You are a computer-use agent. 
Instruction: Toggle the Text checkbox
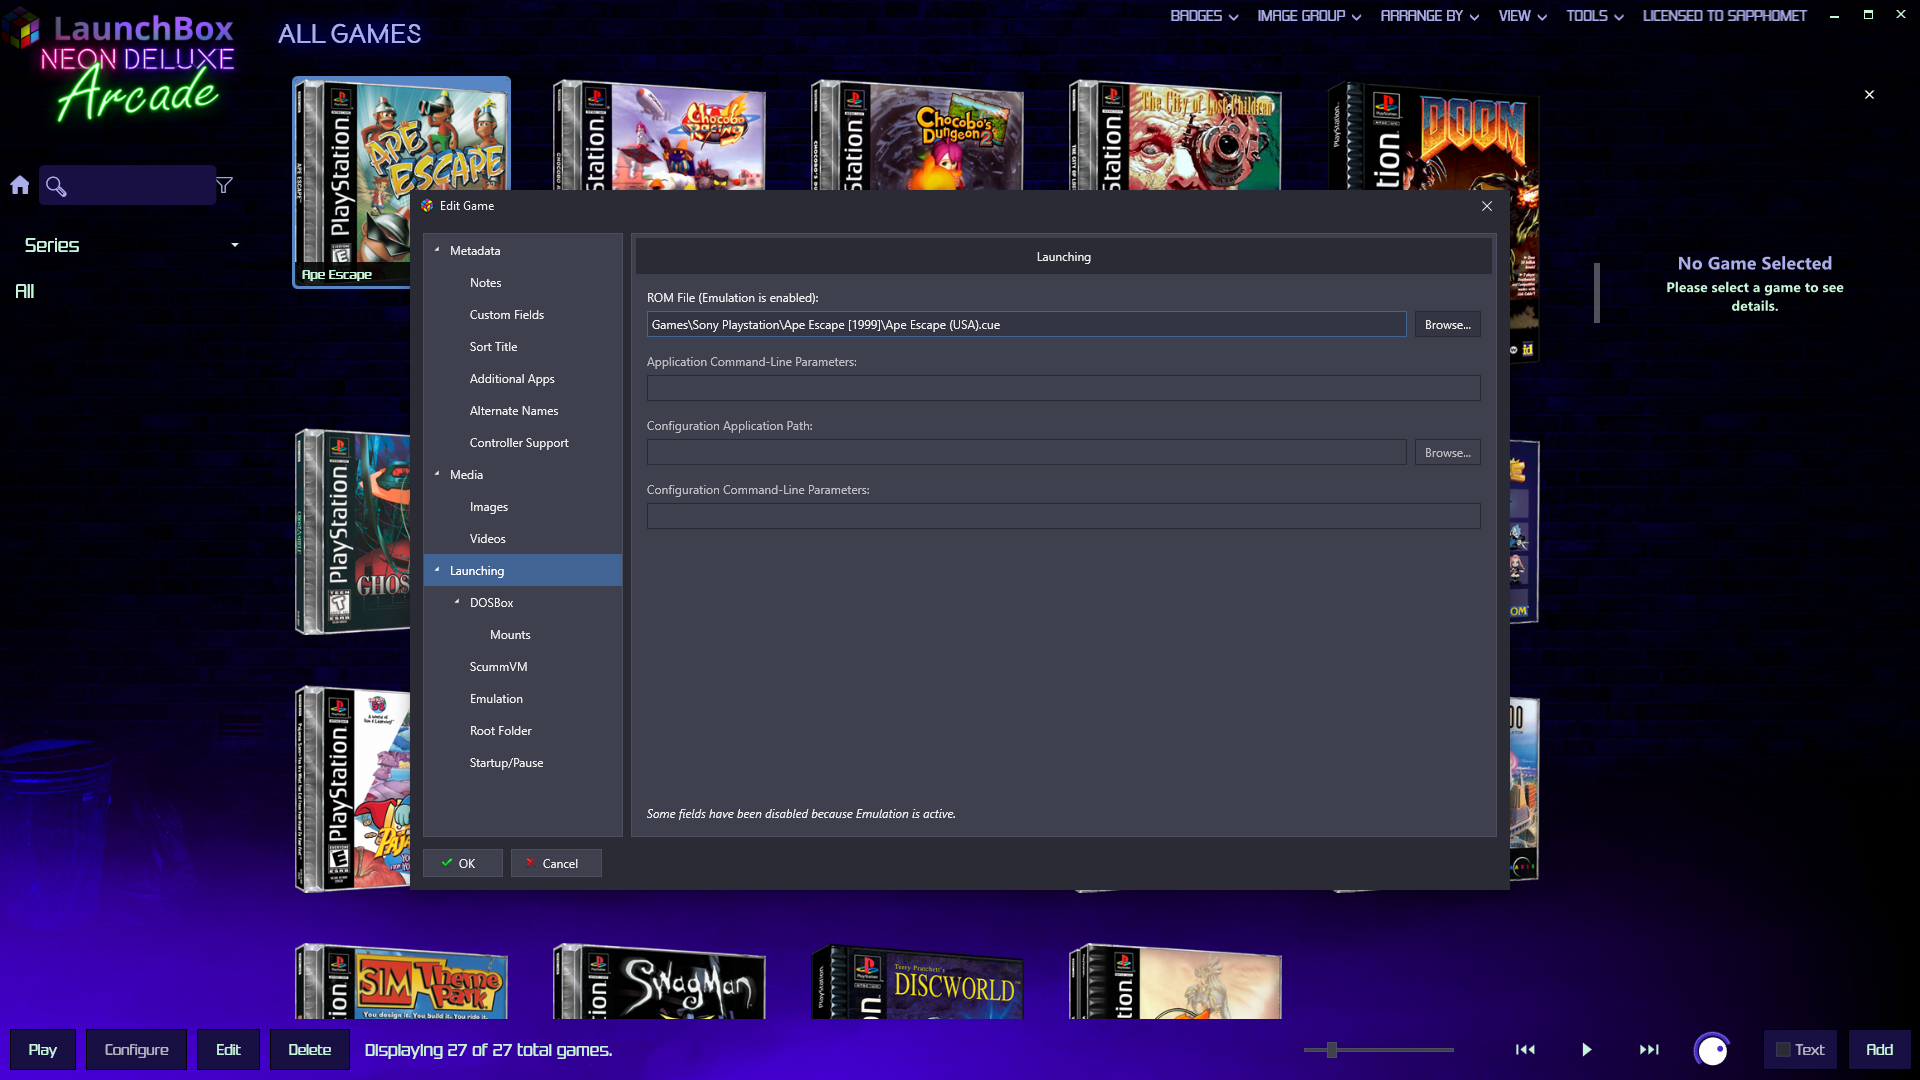point(1783,1050)
